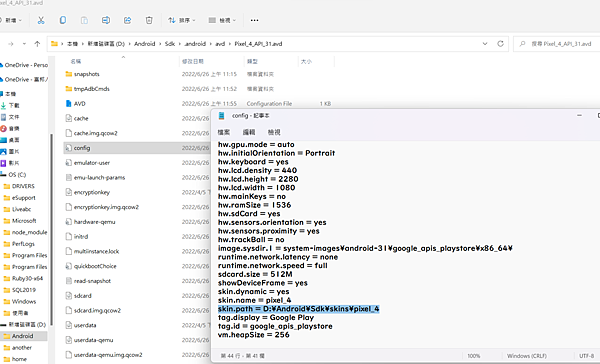600x364 pixels.
Task: Click the highlighted skin.path line in Notepad
Action: tap(298, 309)
